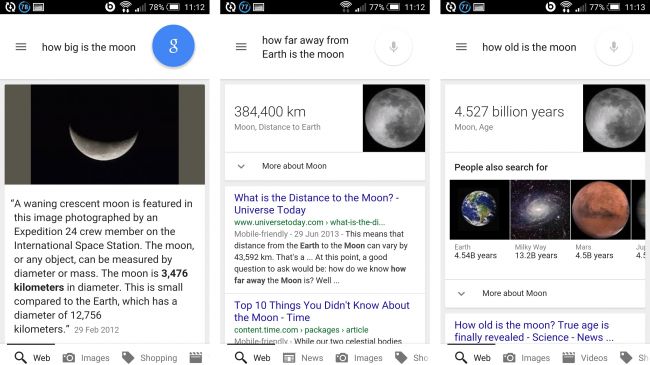Open Images tab in the first screen

click(x=86, y=358)
